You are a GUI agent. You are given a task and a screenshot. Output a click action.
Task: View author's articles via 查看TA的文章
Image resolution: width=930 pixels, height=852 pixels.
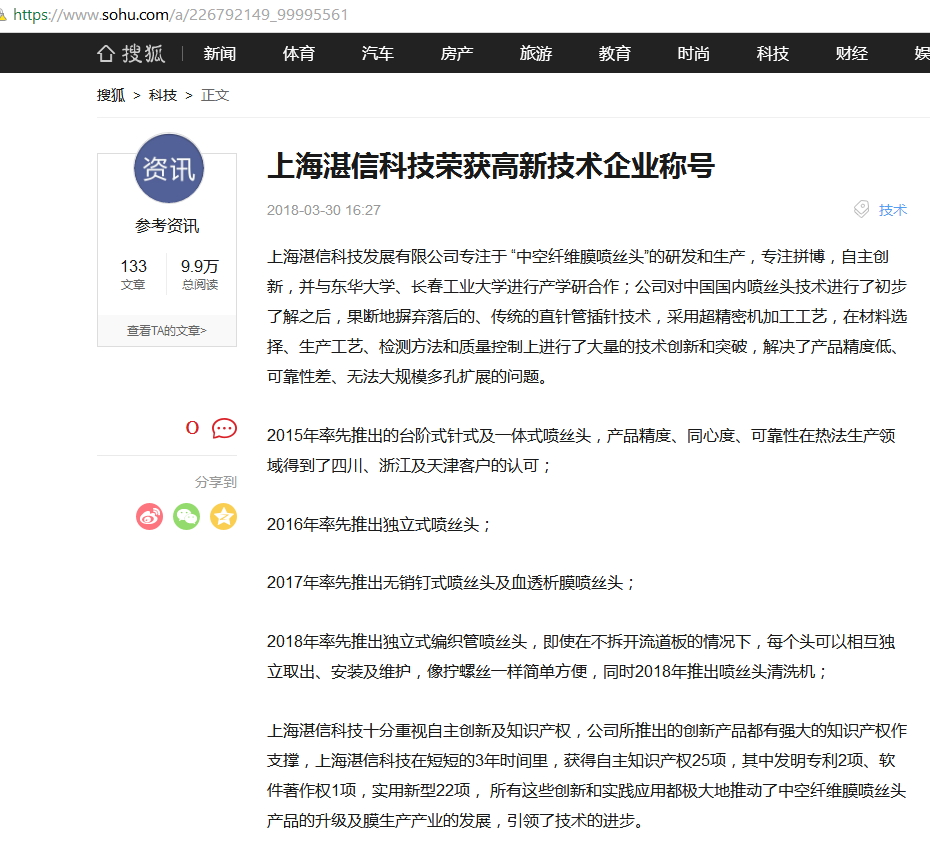[x=167, y=330]
